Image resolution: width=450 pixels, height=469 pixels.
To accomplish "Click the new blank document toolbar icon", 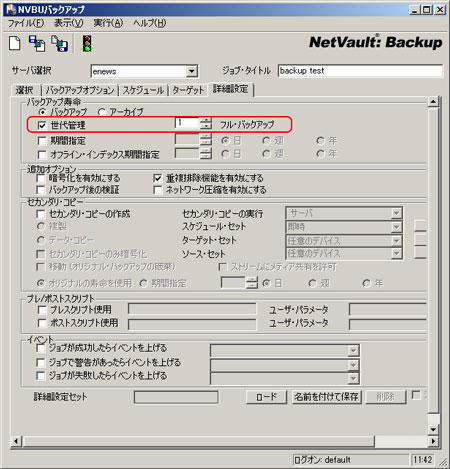I will pyautogui.click(x=15, y=43).
